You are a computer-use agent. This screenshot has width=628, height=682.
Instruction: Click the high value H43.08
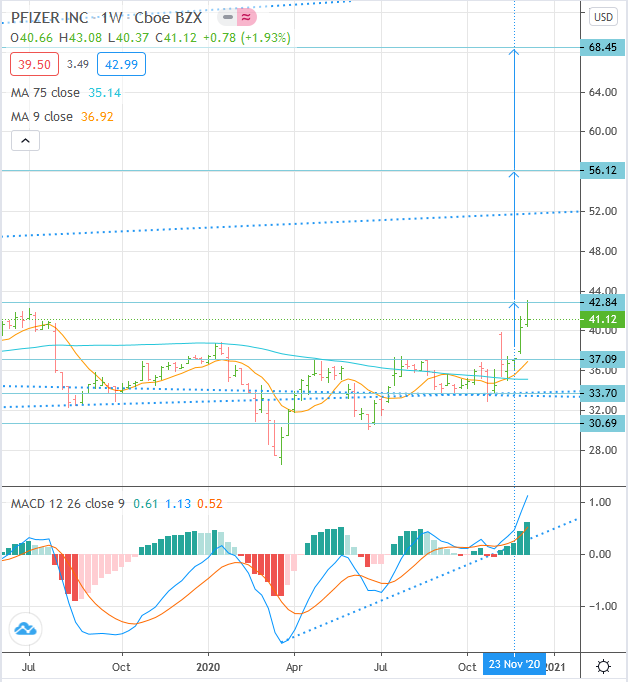point(80,38)
